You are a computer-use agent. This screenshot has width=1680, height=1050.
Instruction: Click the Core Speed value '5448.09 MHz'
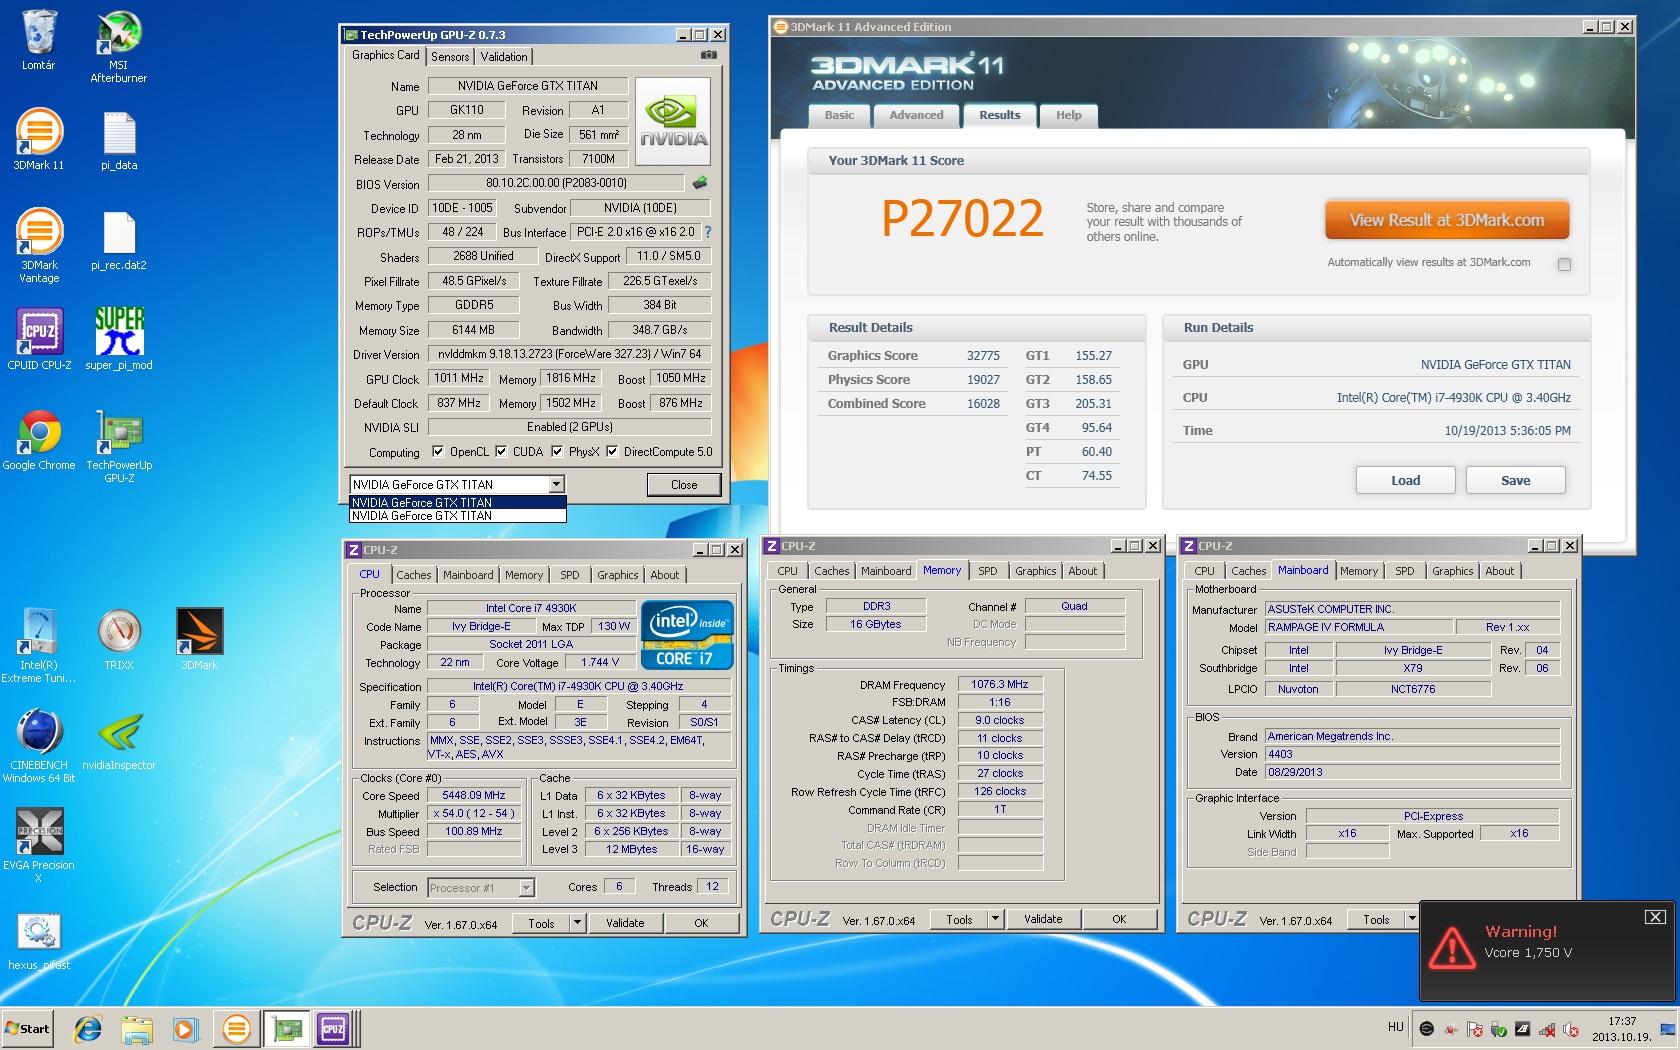coord(474,796)
